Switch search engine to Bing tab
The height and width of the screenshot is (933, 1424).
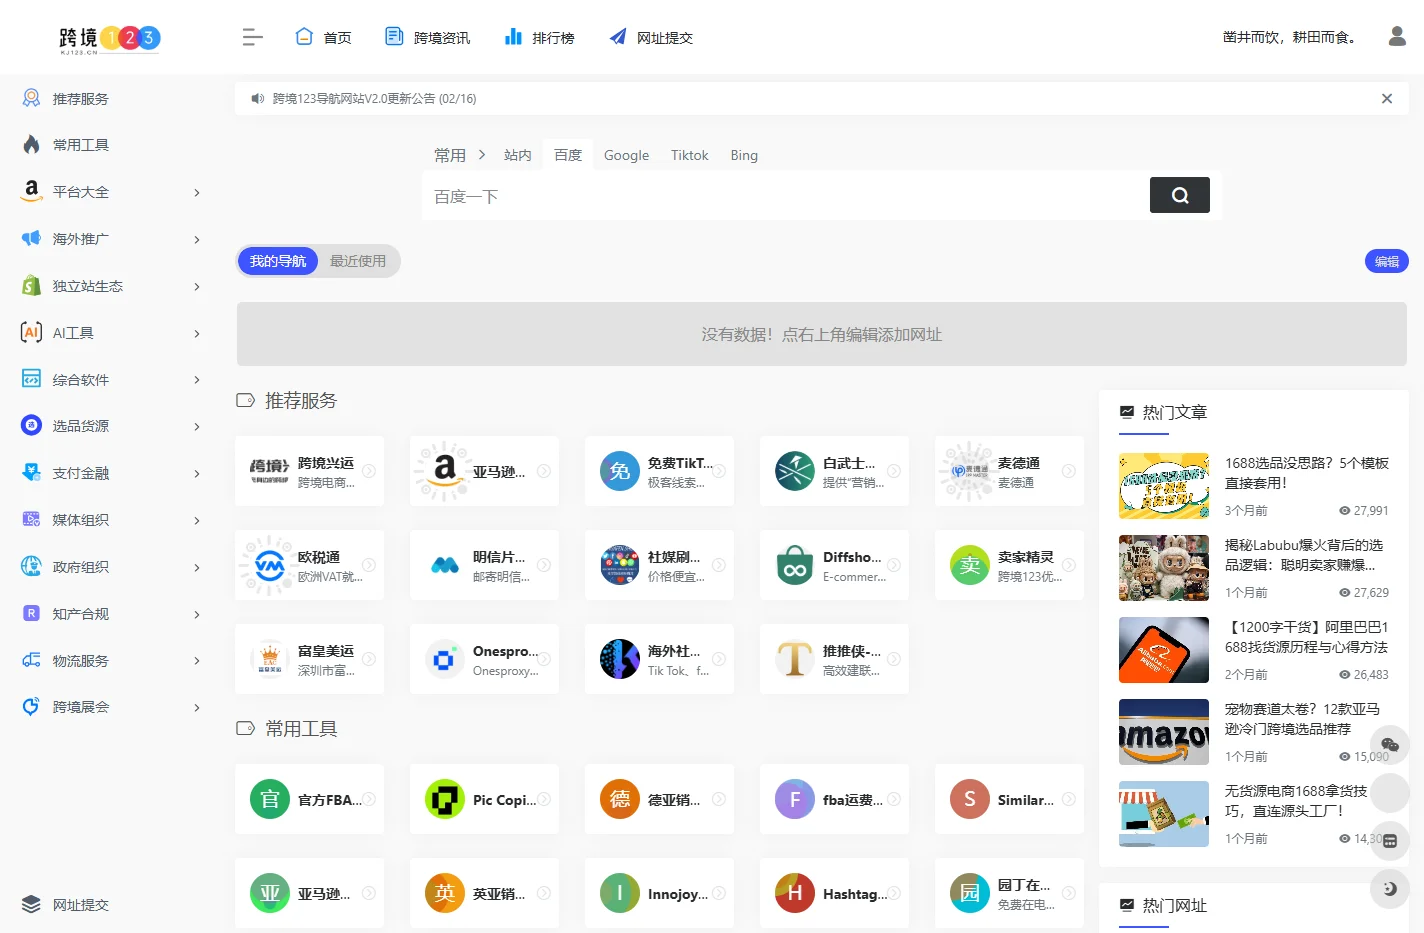coord(744,155)
